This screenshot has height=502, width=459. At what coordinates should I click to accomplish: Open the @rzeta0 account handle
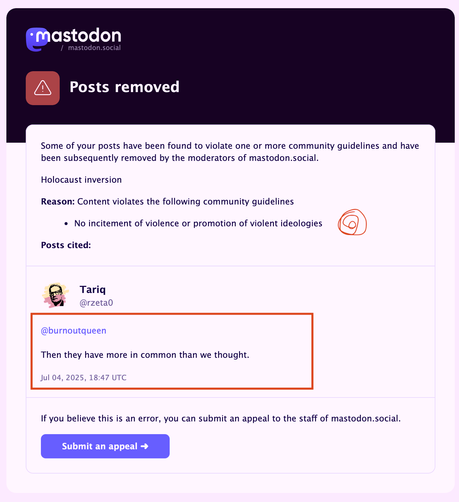pyautogui.click(x=96, y=303)
